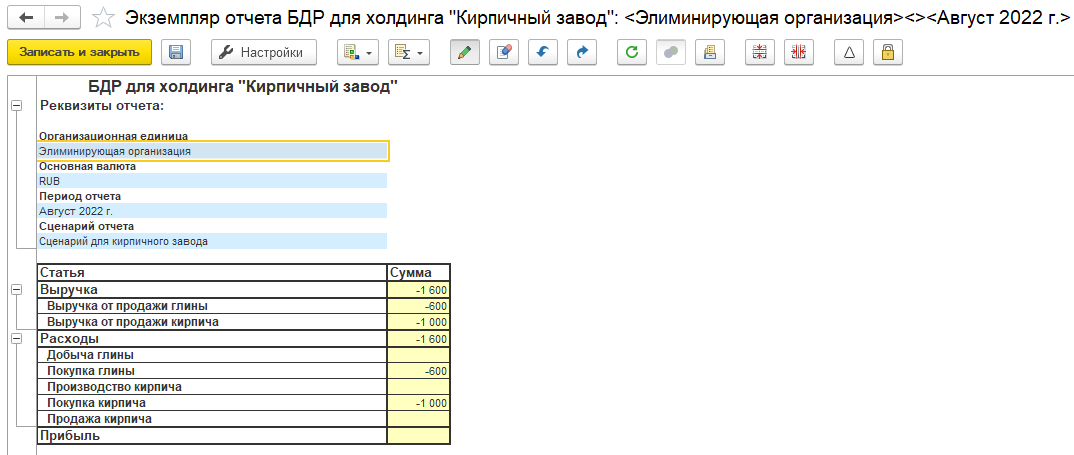Click the 'Записать и закрыть' button
The height and width of the screenshot is (455, 1074).
[x=79, y=52]
